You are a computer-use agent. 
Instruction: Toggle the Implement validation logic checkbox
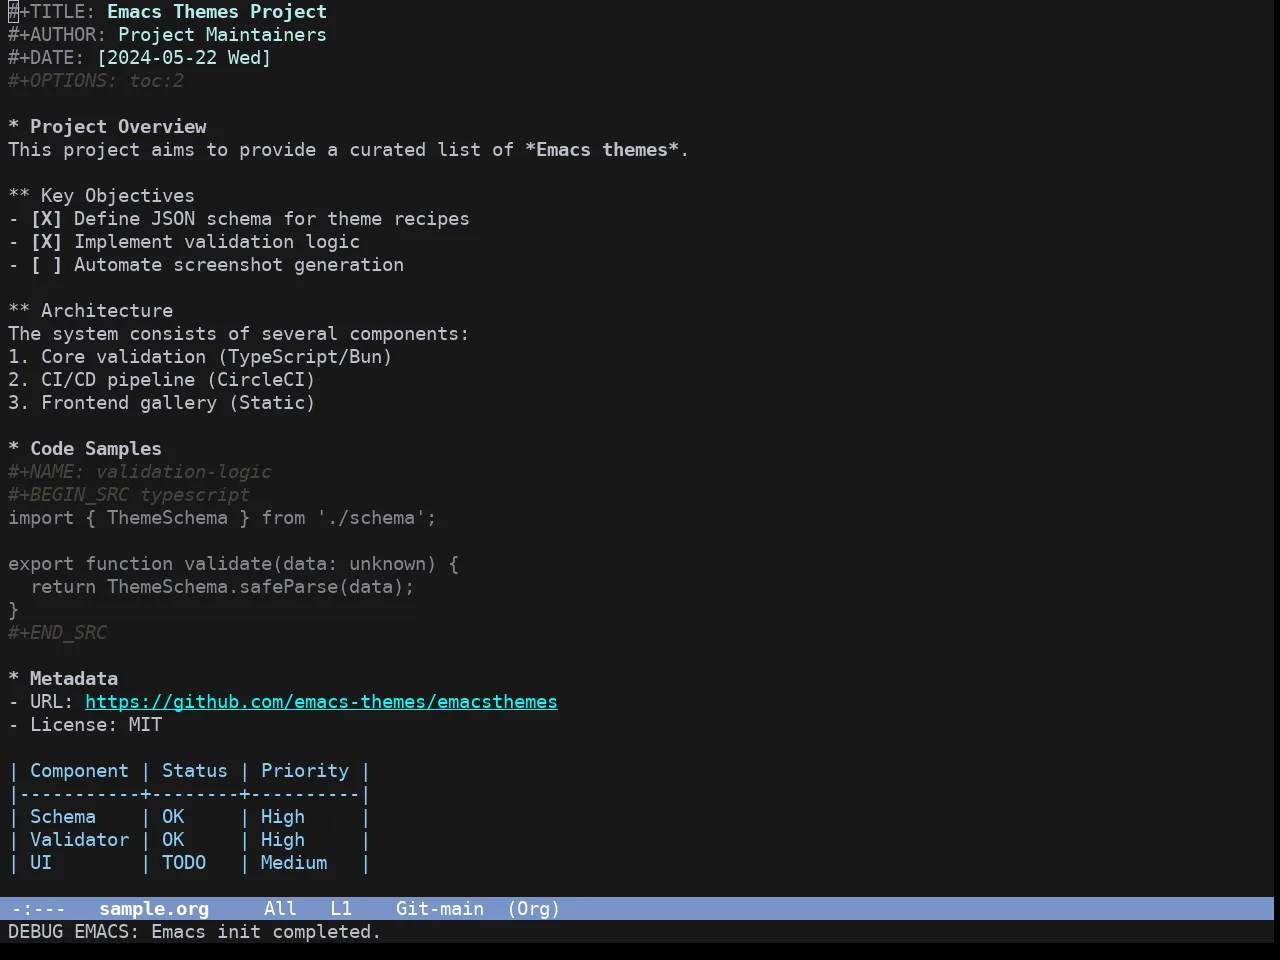click(46, 242)
